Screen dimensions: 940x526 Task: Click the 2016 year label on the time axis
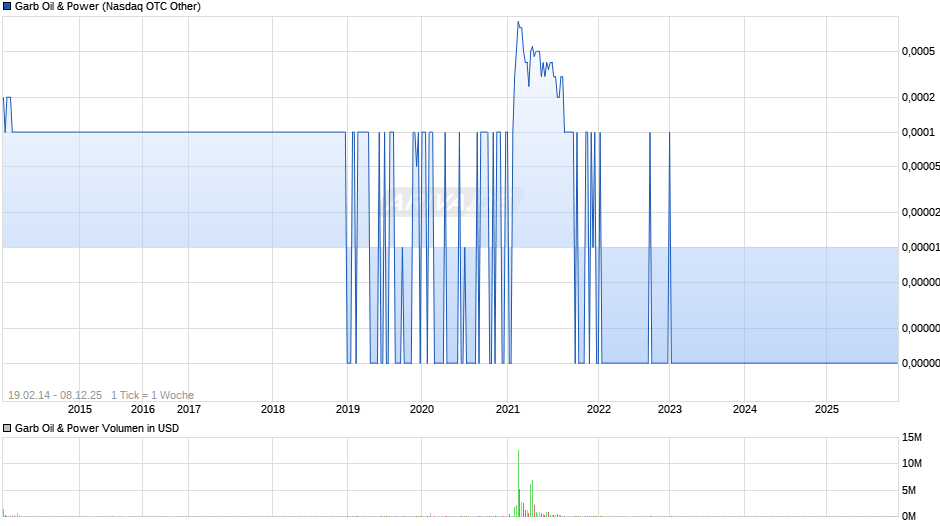143,409
